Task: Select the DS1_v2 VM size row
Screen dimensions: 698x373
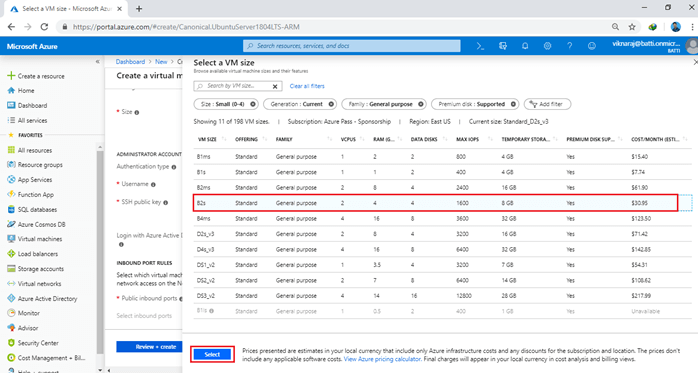Action: (x=442, y=265)
